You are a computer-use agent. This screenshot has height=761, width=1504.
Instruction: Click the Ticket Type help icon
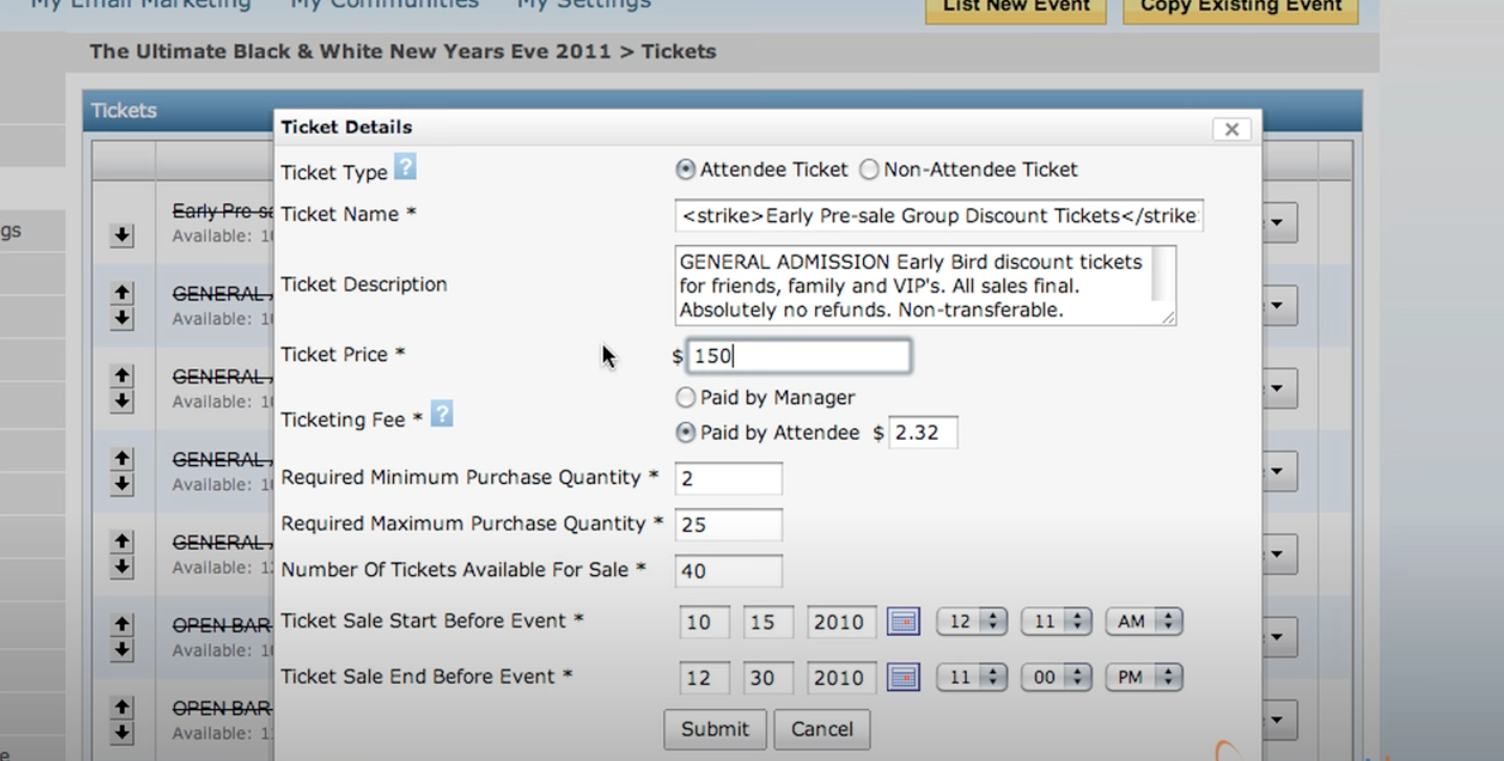click(x=405, y=167)
